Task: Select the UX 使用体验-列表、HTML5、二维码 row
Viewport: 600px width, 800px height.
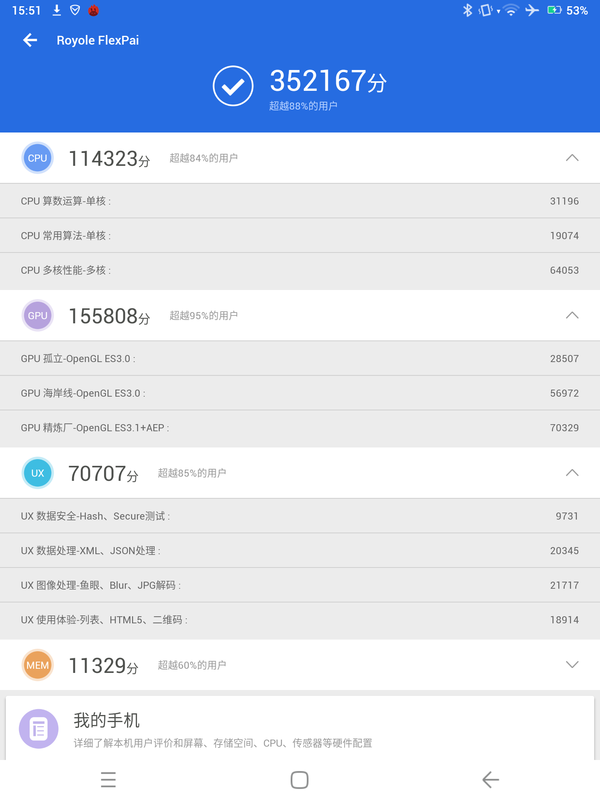Action: pos(300,620)
